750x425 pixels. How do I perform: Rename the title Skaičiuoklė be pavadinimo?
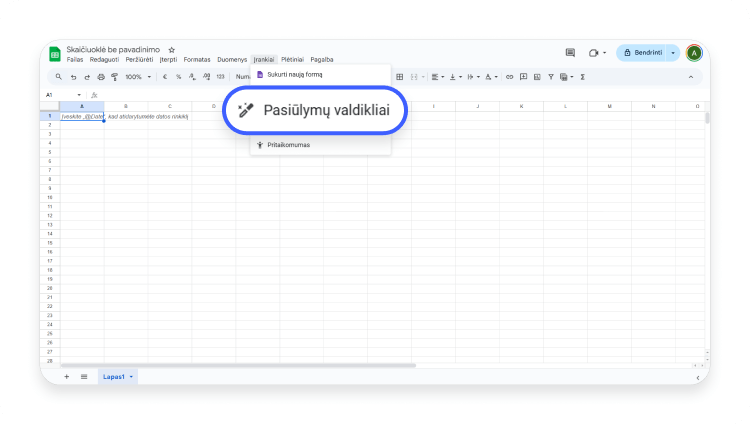pos(113,50)
